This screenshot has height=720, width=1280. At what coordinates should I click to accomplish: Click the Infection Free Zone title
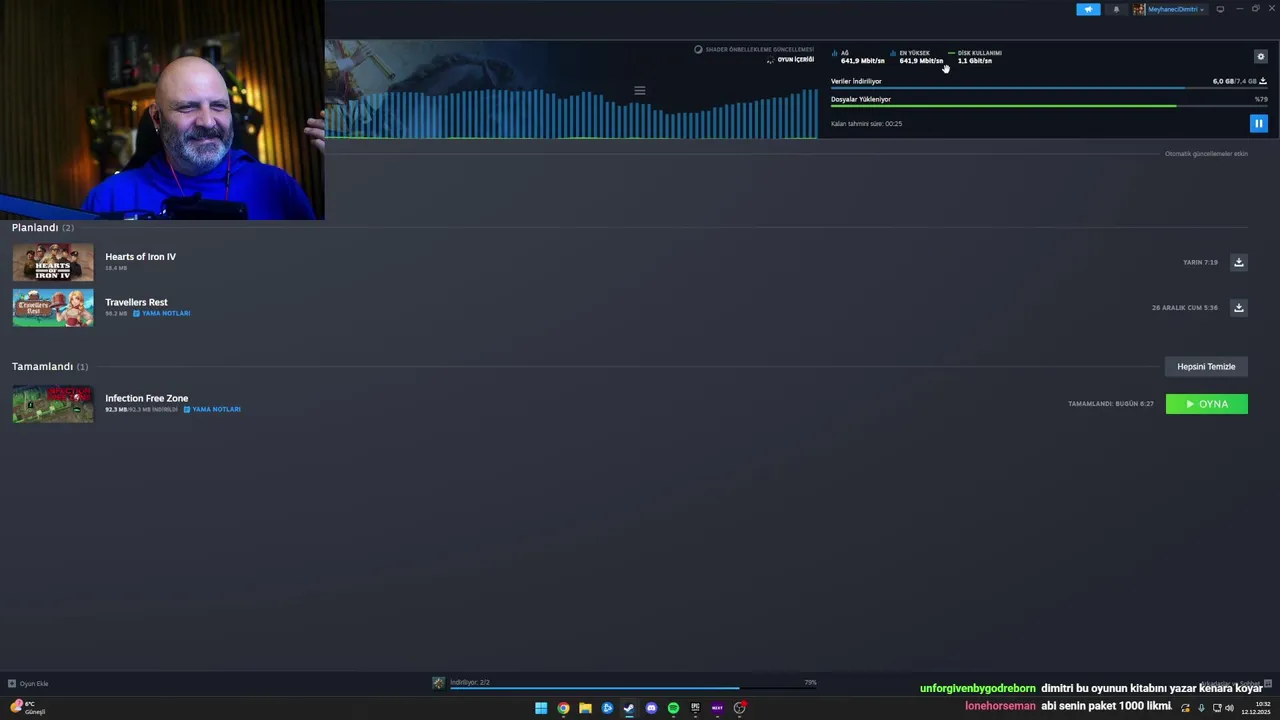click(146, 398)
